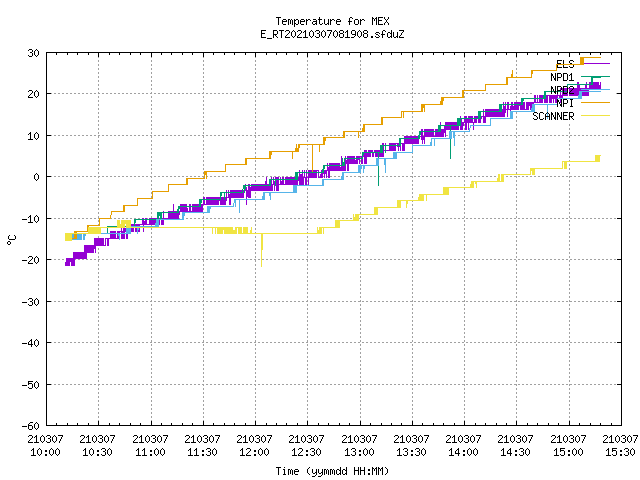This screenshot has width=640, height=480.
Task: Click the y-axis label '-40'
Action: tap(31, 343)
